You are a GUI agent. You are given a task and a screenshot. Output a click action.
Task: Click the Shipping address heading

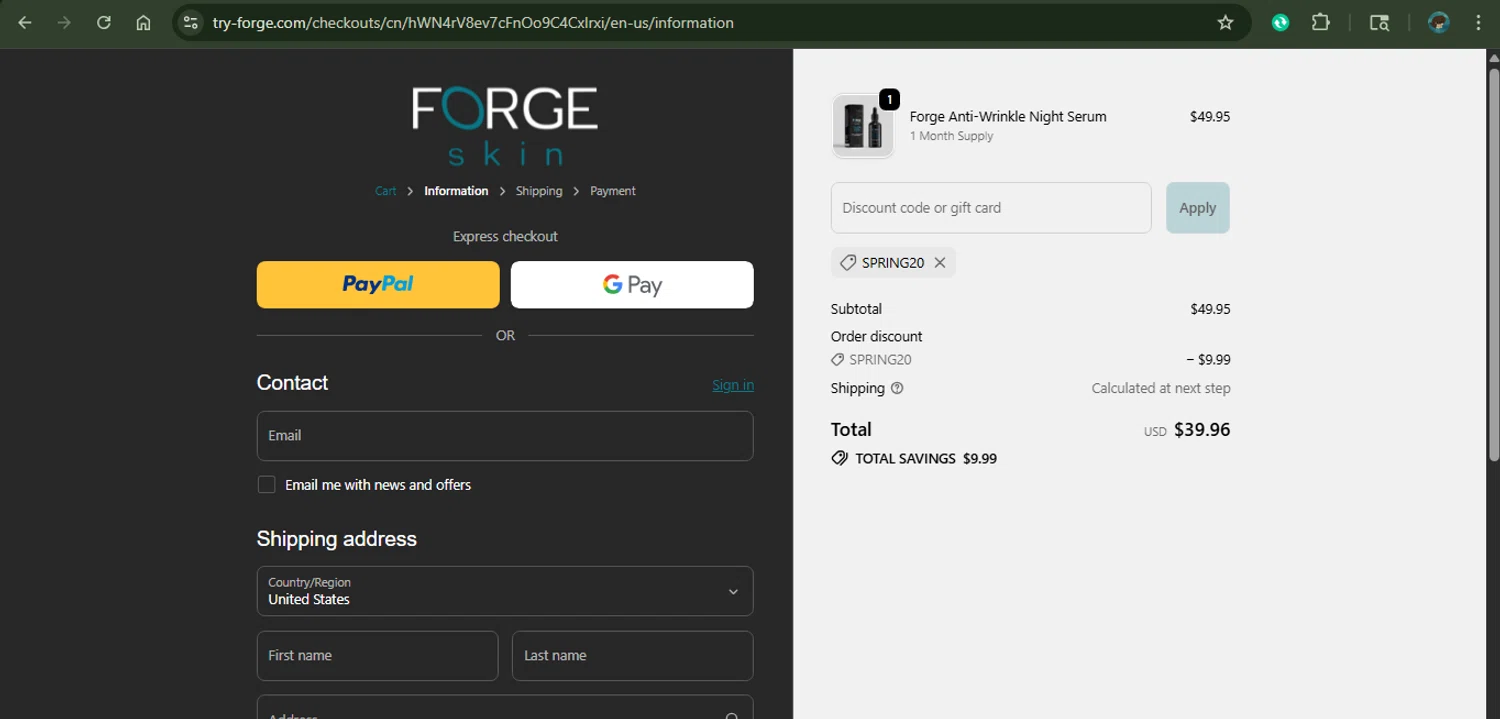tap(337, 539)
